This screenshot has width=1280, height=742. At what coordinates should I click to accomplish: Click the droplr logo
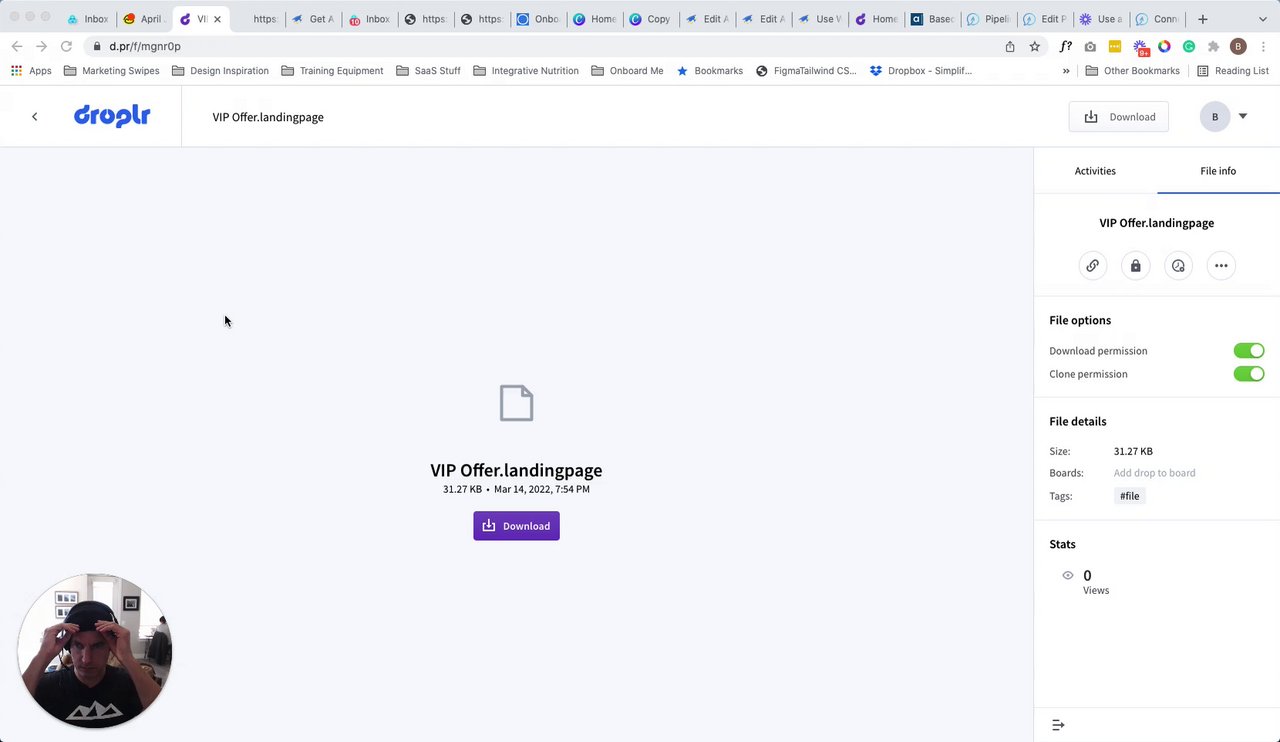(x=112, y=116)
